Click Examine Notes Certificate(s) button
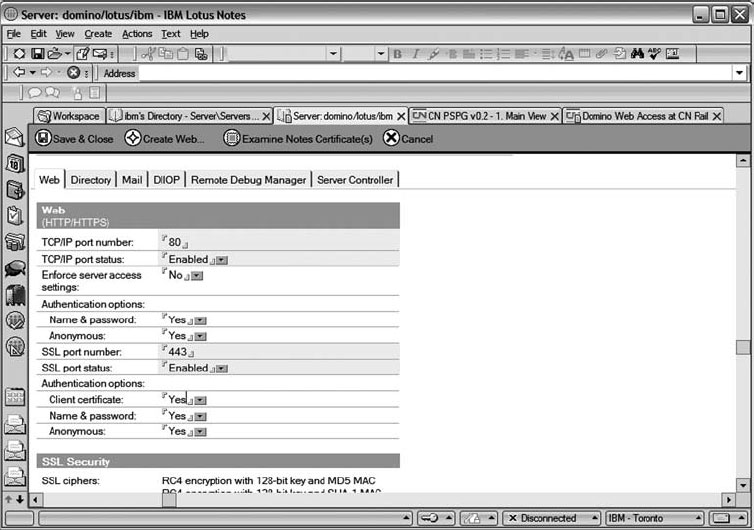754x530 pixels. click(298, 139)
